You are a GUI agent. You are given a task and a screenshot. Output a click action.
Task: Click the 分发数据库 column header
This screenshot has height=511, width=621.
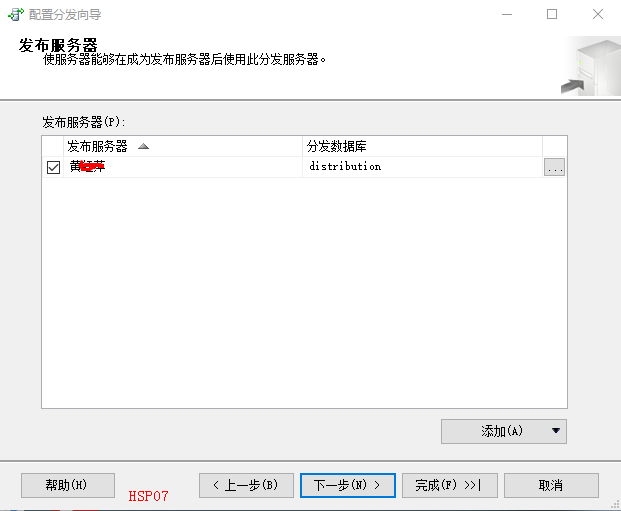pyautogui.click(x=422, y=146)
